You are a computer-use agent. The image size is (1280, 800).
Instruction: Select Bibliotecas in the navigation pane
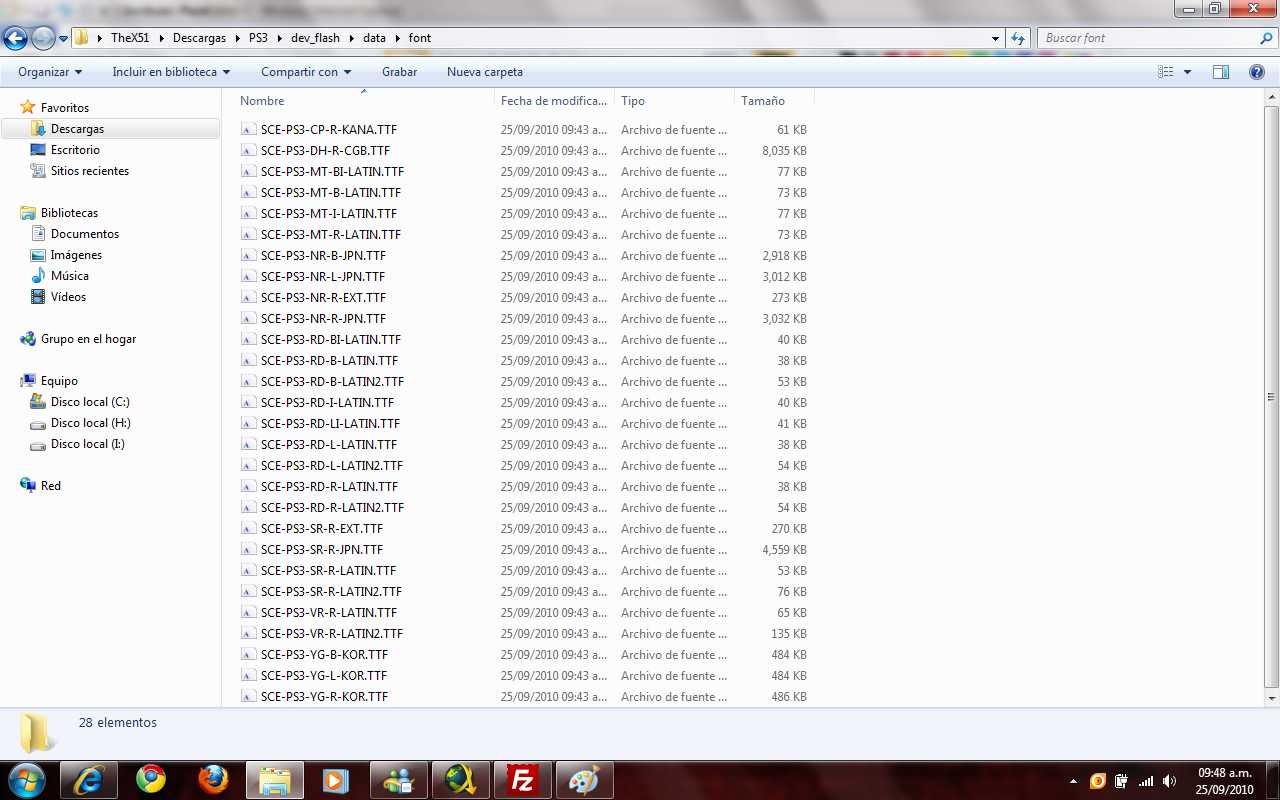coord(69,213)
